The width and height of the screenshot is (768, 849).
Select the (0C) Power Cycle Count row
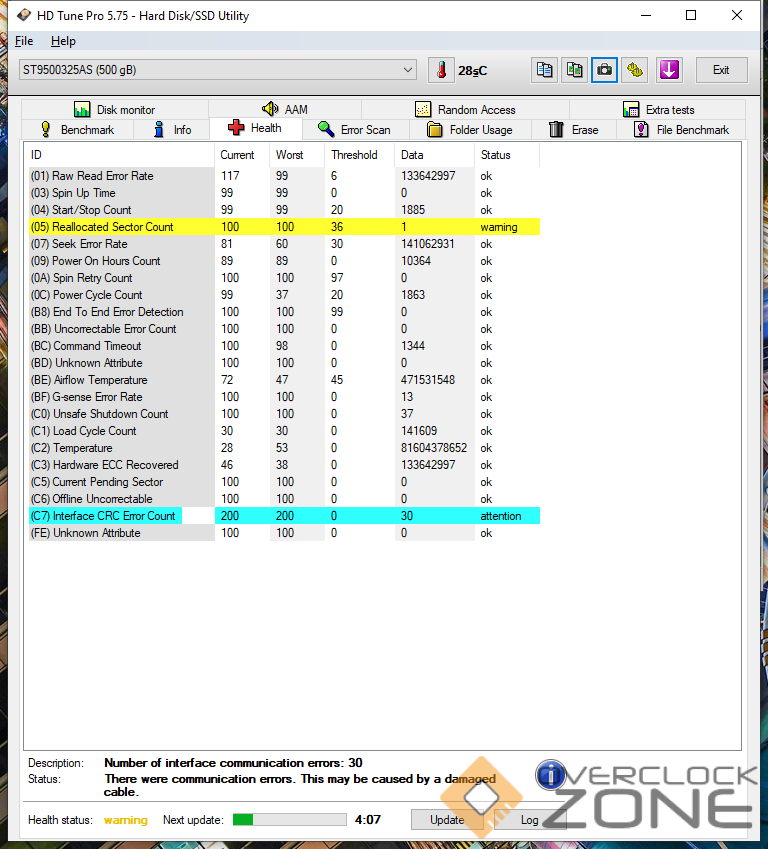pos(284,295)
